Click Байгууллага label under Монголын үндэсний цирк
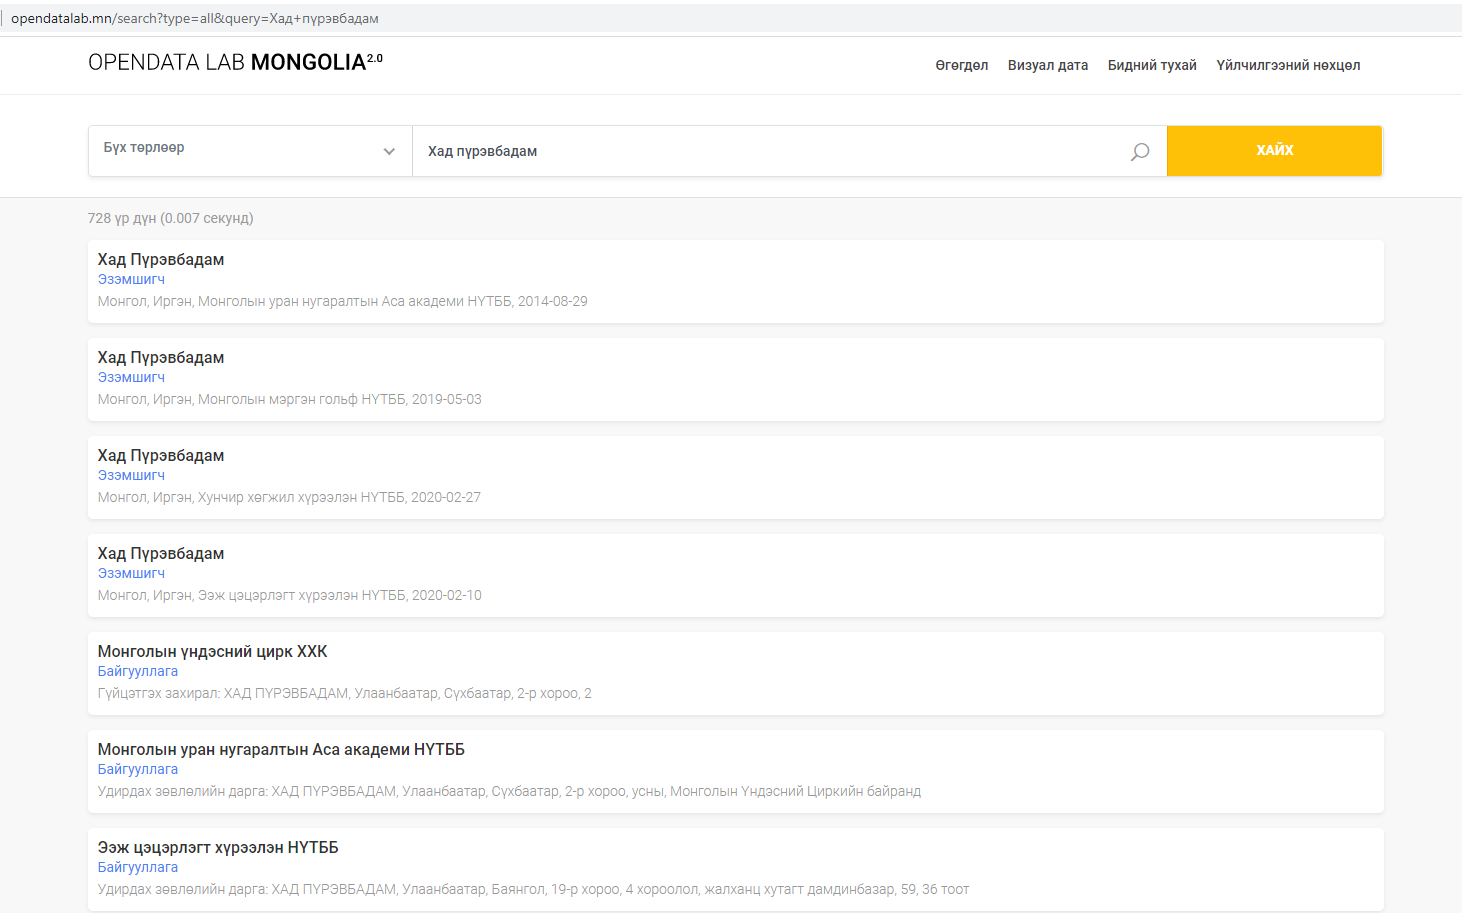This screenshot has width=1462, height=913. click(x=138, y=672)
